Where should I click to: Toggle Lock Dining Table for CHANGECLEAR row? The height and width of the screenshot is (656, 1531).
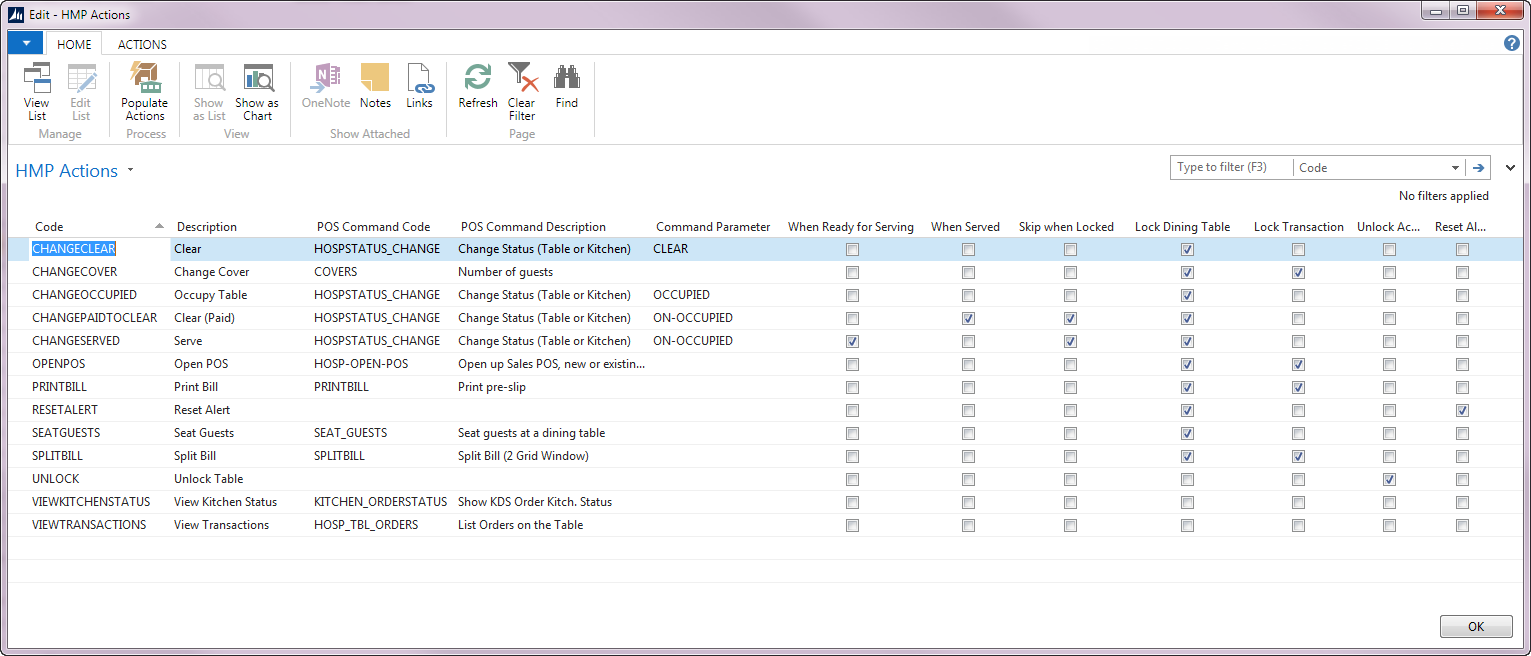tap(1187, 249)
